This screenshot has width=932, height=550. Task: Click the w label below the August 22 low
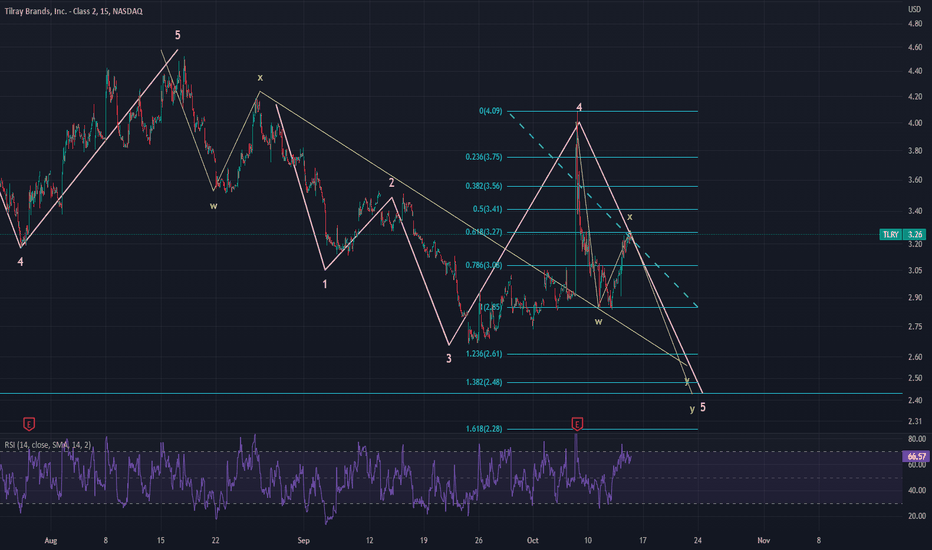click(x=213, y=206)
